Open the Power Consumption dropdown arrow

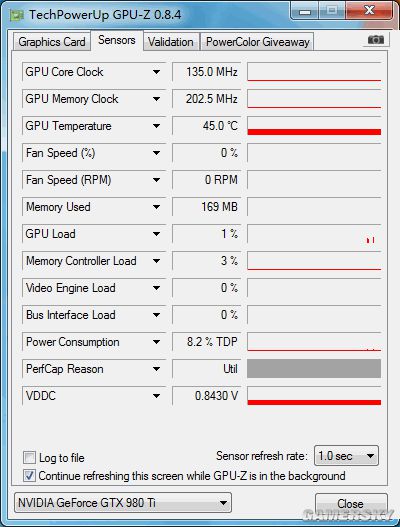click(156, 342)
